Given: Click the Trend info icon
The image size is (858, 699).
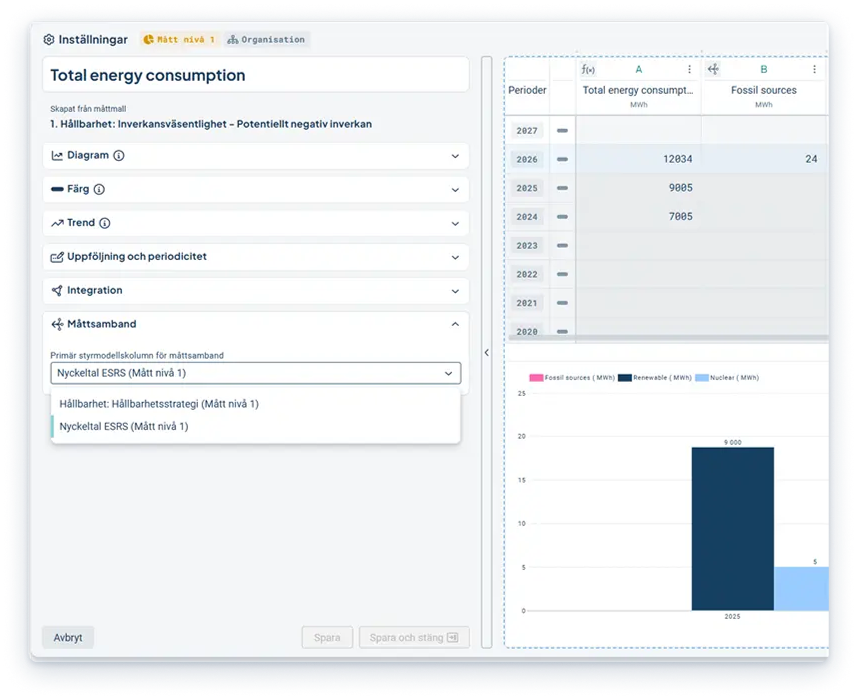Looking at the screenshot, I should pyautogui.click(x=105, y=223).
